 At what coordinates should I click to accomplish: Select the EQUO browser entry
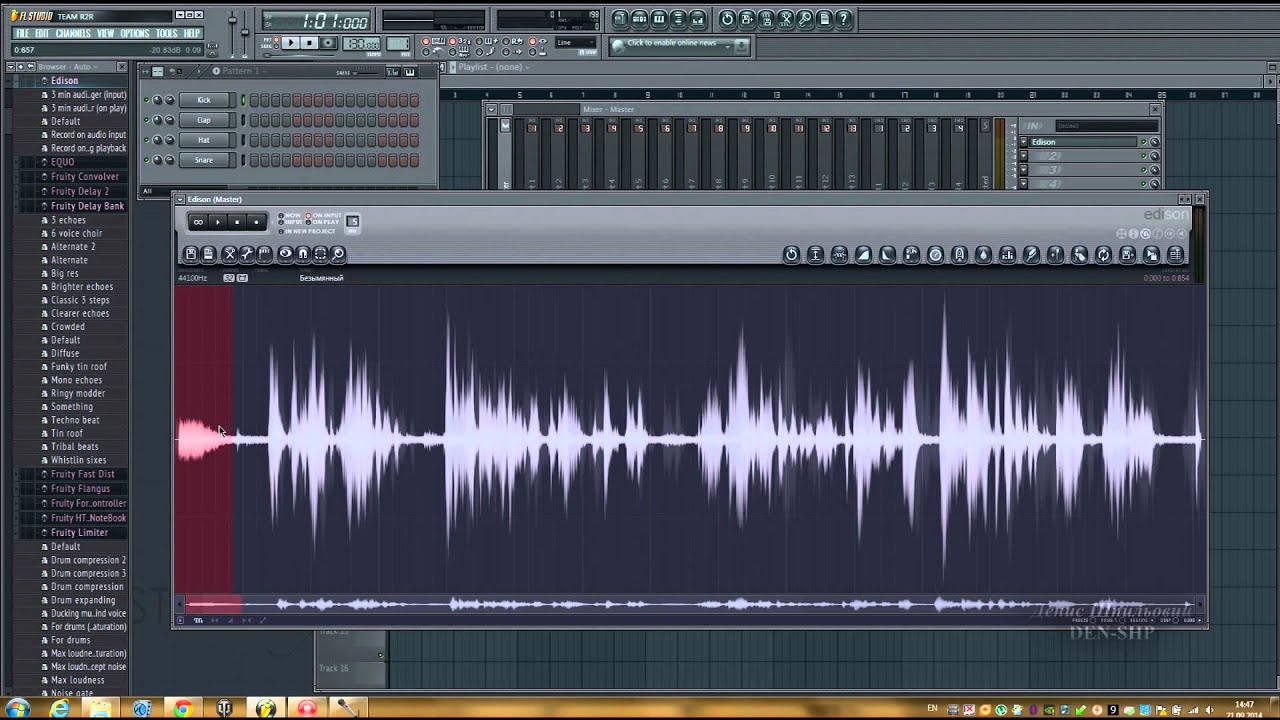point(62,162)
